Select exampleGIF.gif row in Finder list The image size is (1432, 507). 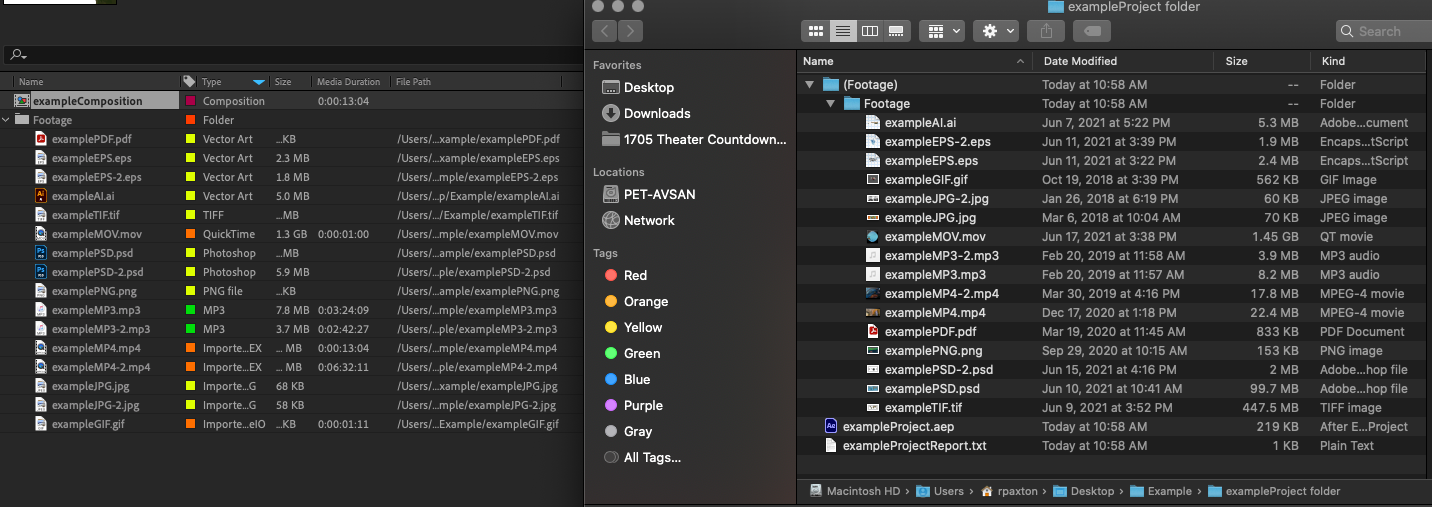point(1113,180)
